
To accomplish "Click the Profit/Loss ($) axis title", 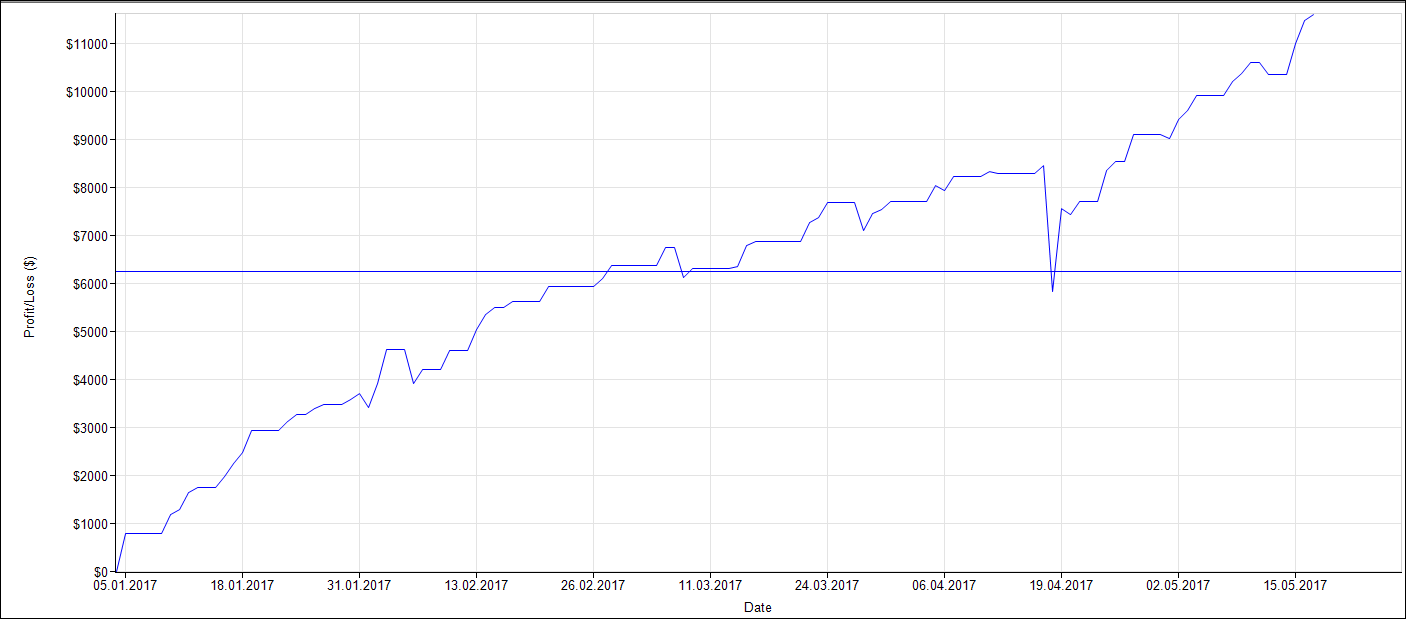I will pos(30,297).
